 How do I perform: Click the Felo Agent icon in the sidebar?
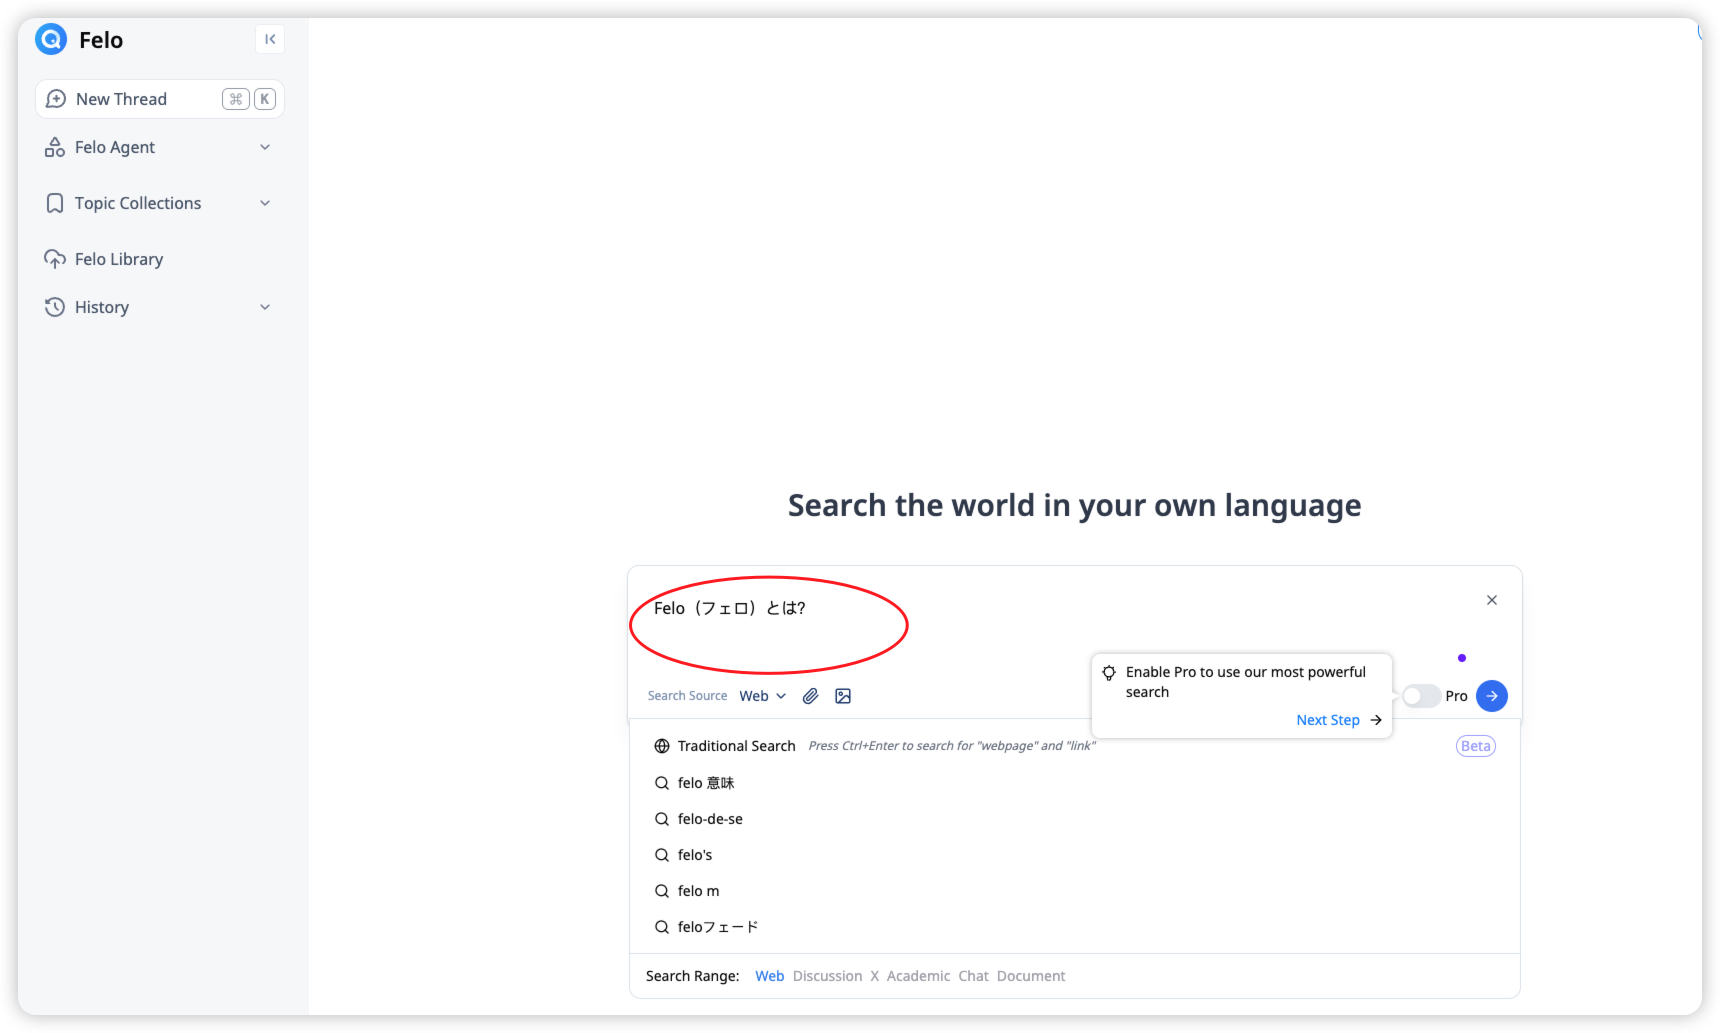55,147
